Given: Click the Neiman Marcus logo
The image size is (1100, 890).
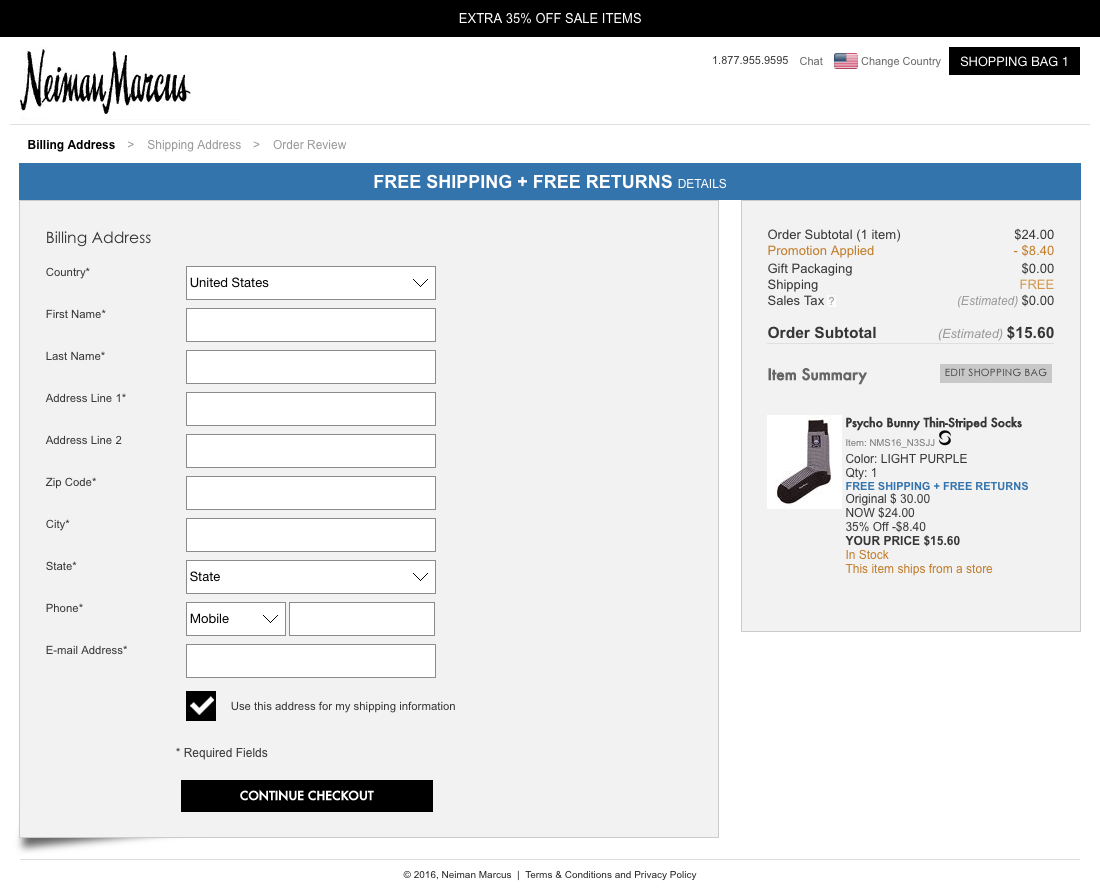Looking at the screenshot, I should coord(105,81).
